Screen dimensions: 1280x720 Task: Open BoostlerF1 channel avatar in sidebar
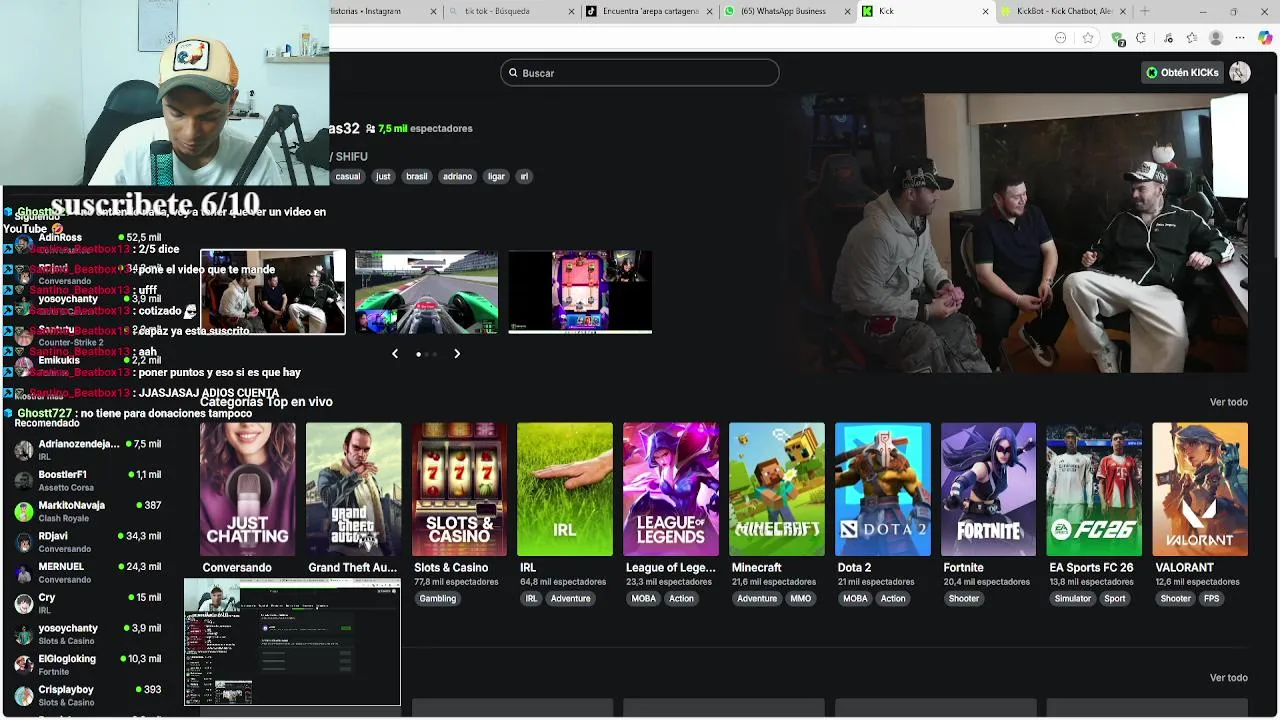tap(24, 481)
